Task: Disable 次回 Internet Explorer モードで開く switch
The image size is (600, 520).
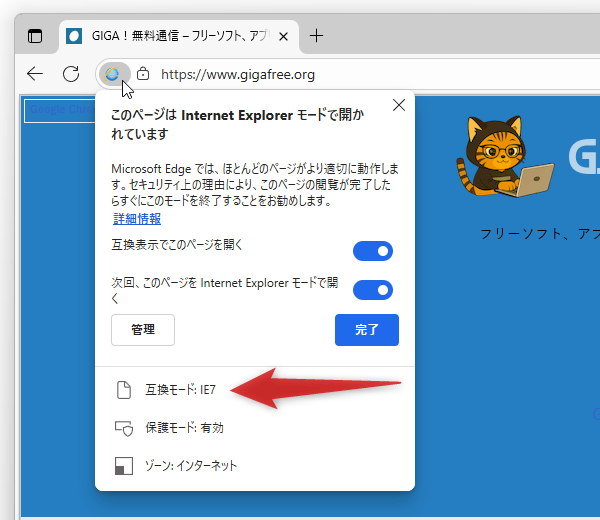Action: click(372, 290)
